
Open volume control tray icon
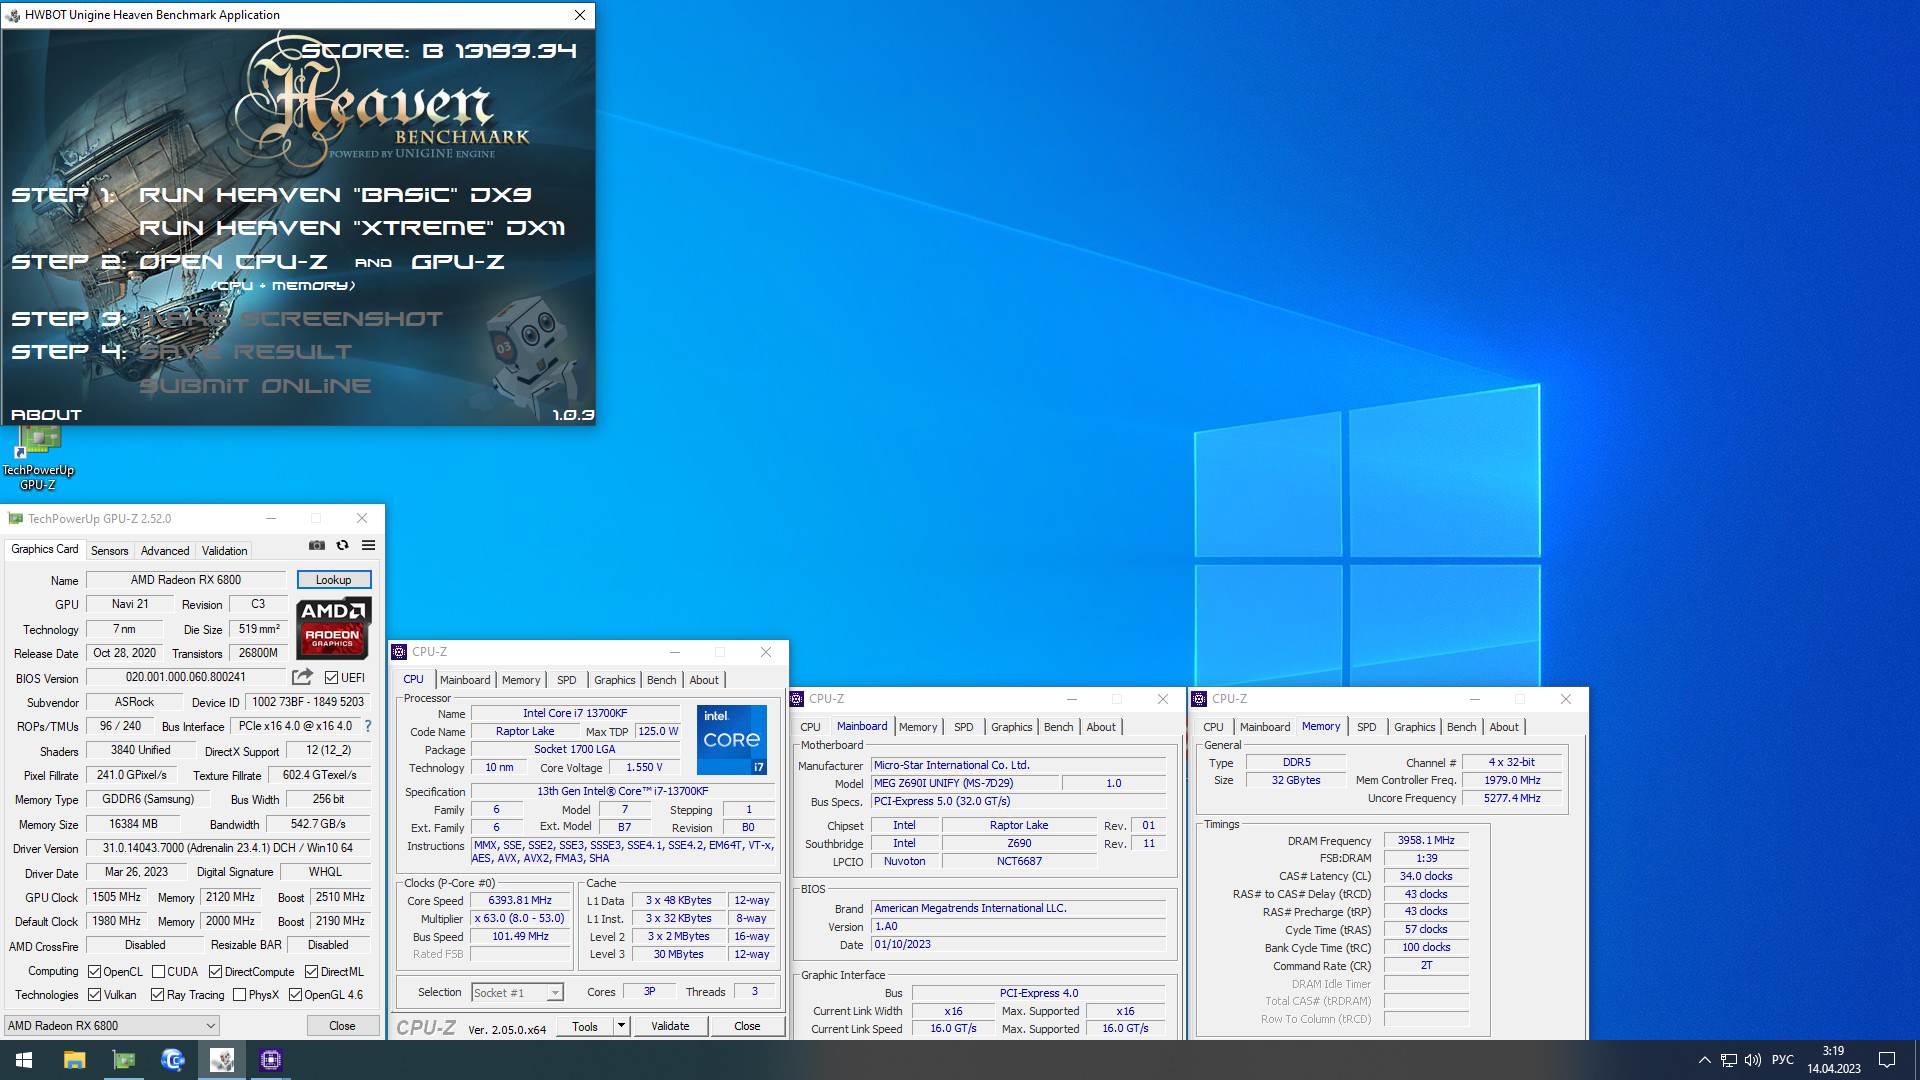tap(1753, 1060)
